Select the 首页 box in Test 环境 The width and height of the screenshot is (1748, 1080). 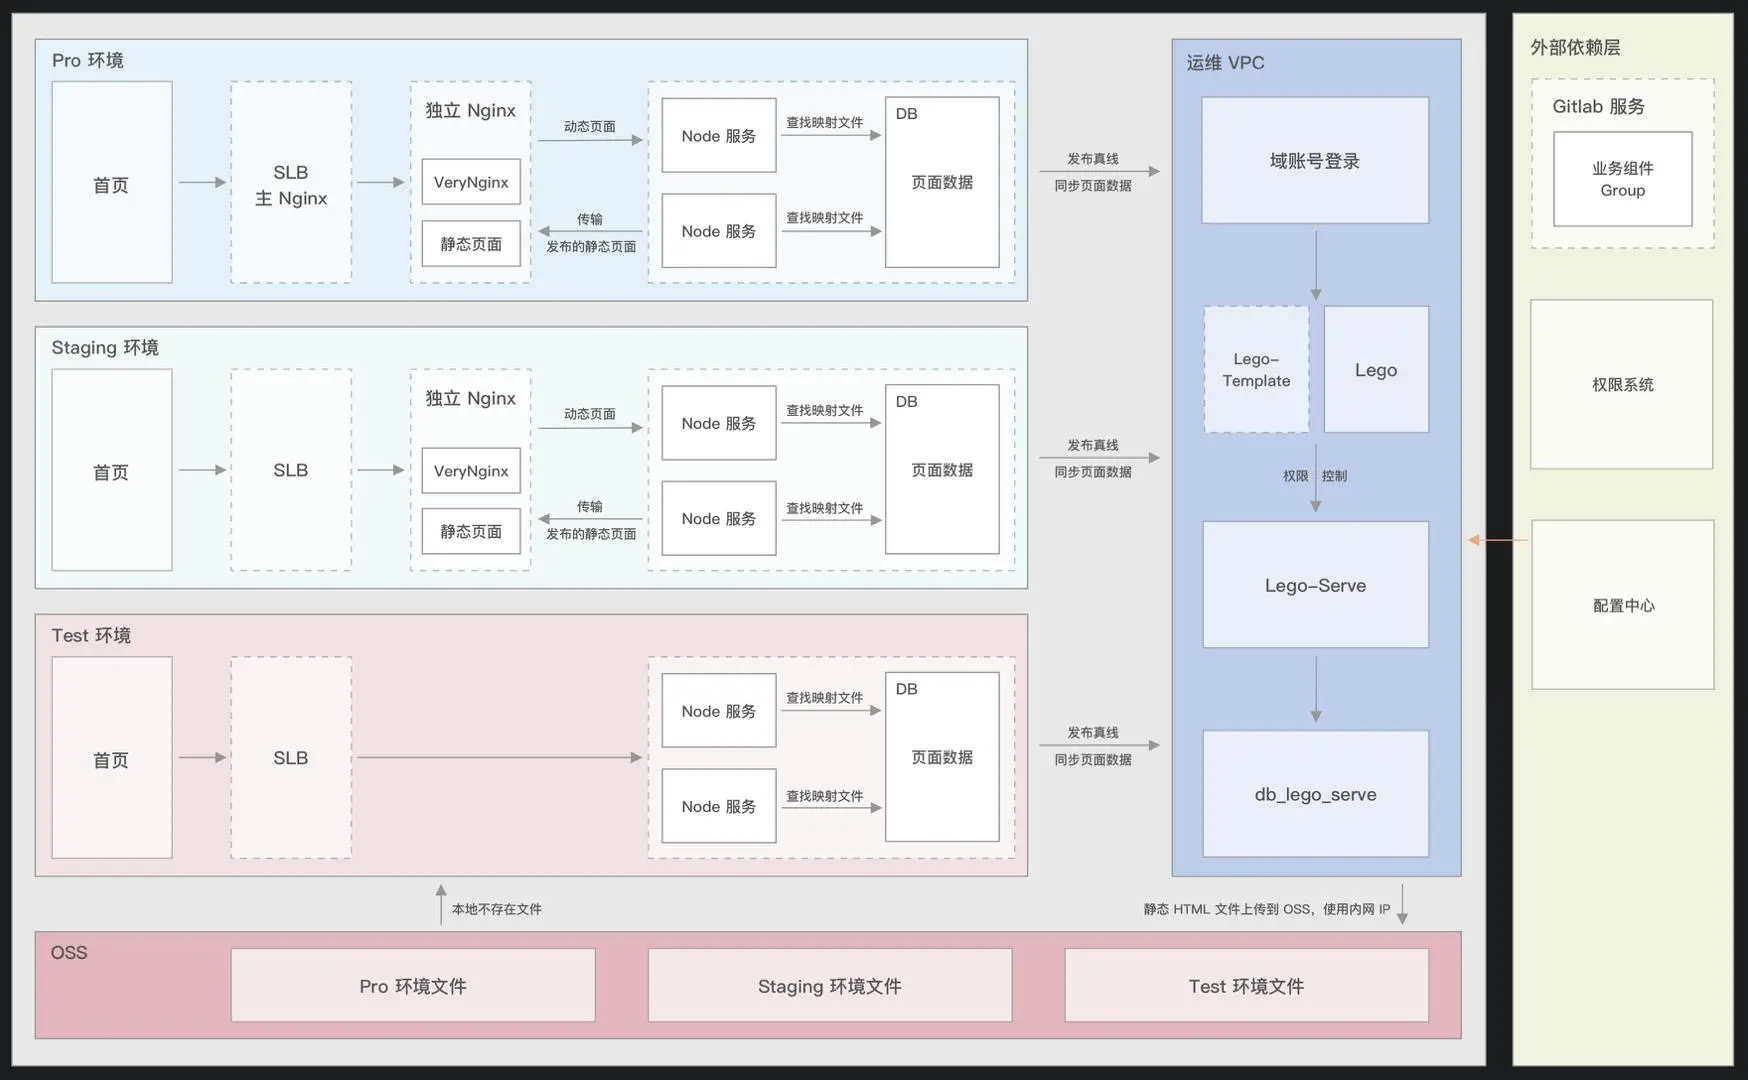[x=112, y=757]
